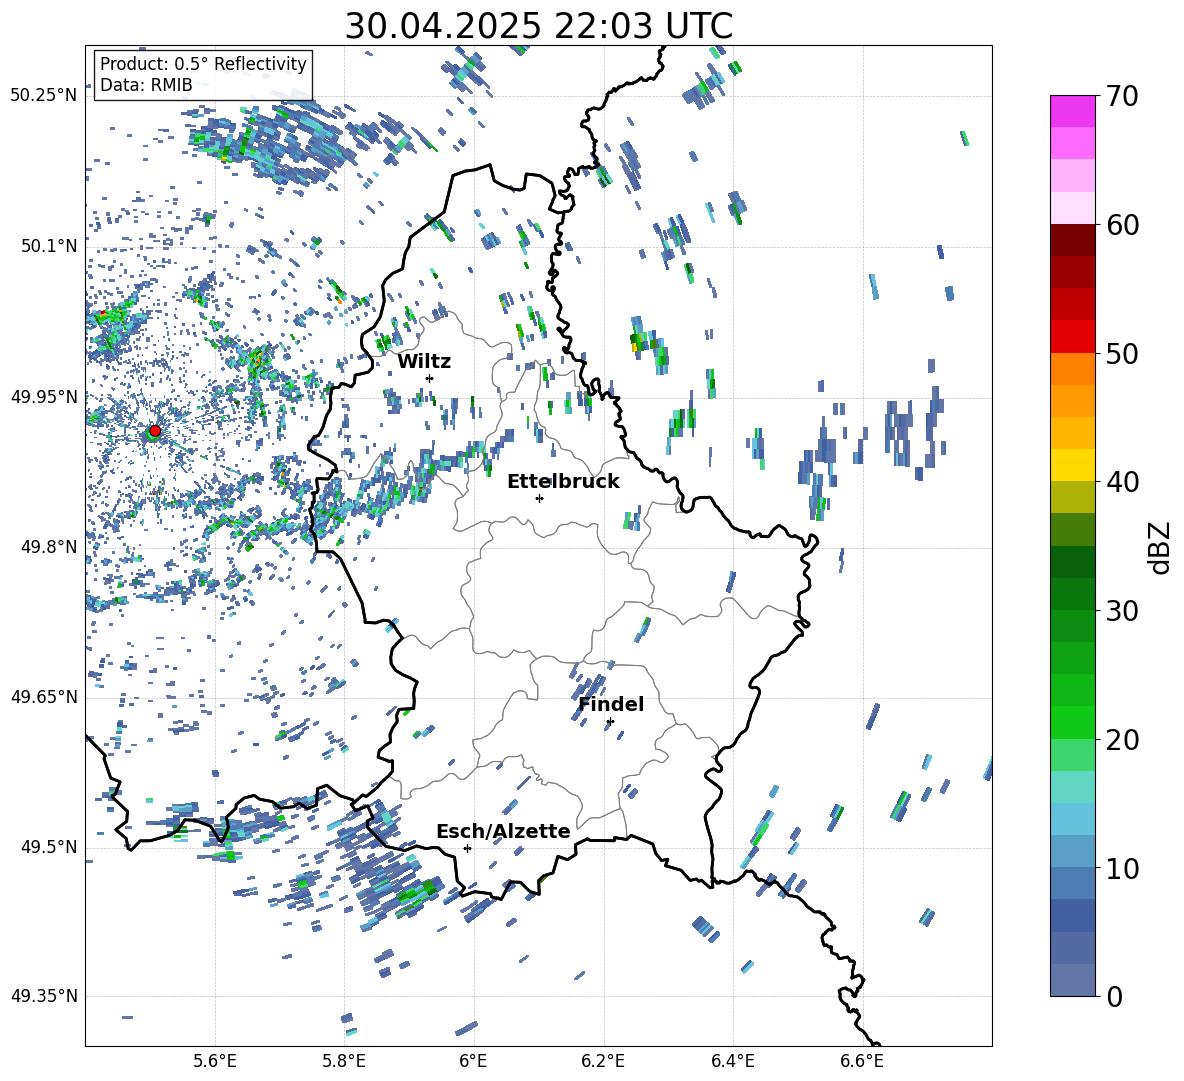This screenshot has height=1081, width=1184.
Task: Click the 6°E longitude label
Action: click(473, 1061)
